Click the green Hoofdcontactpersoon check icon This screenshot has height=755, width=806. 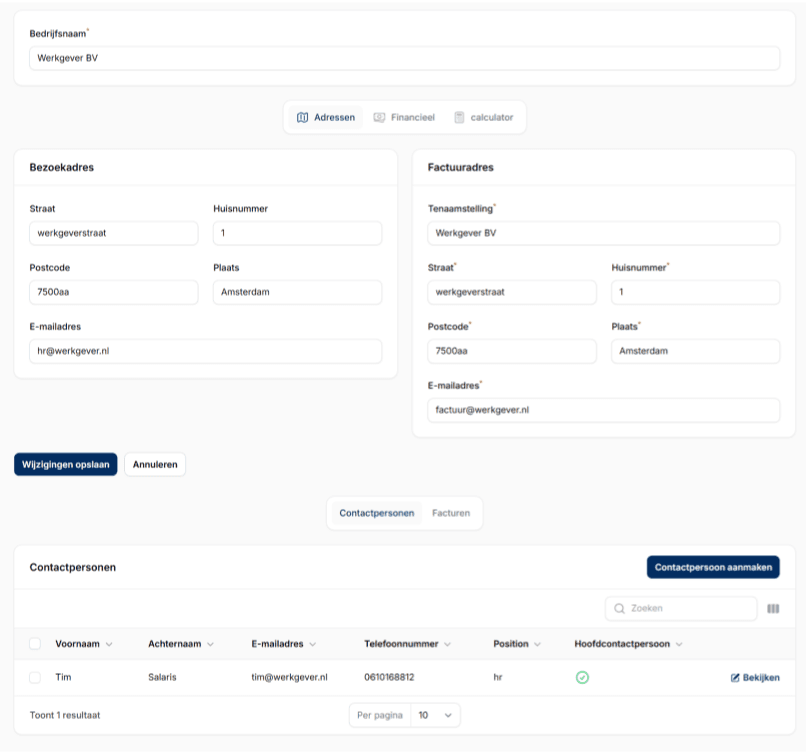tap(582, 677)
